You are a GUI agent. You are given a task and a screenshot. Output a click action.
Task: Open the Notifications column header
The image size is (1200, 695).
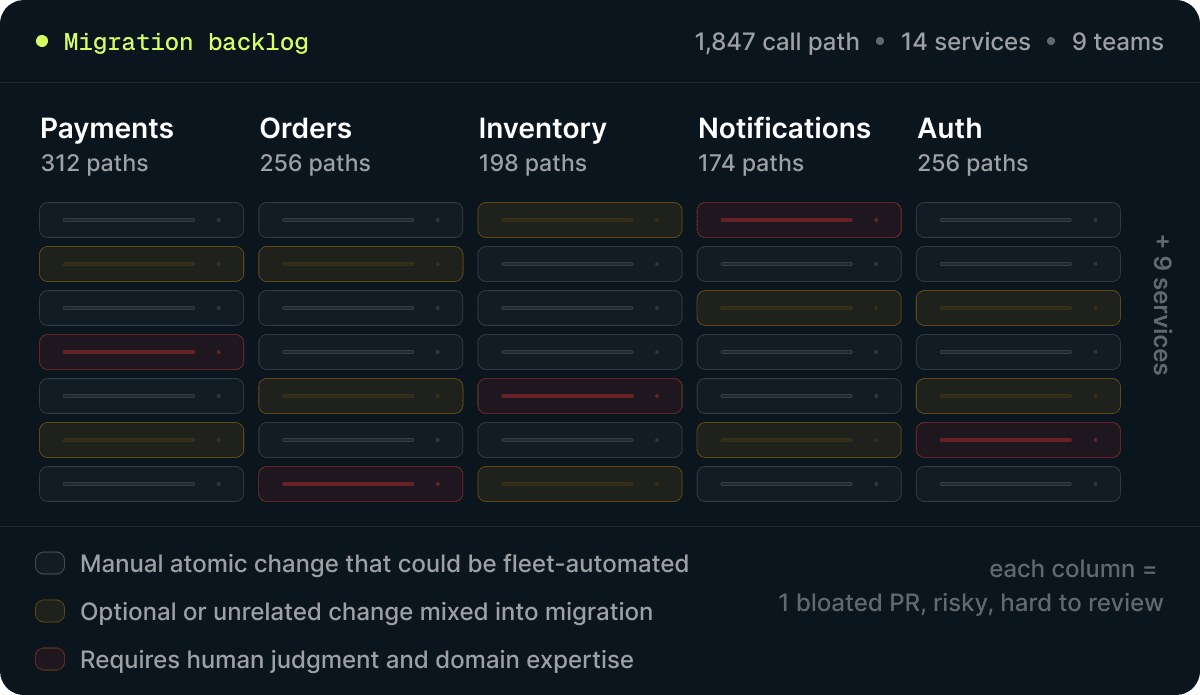click(784, 129)
